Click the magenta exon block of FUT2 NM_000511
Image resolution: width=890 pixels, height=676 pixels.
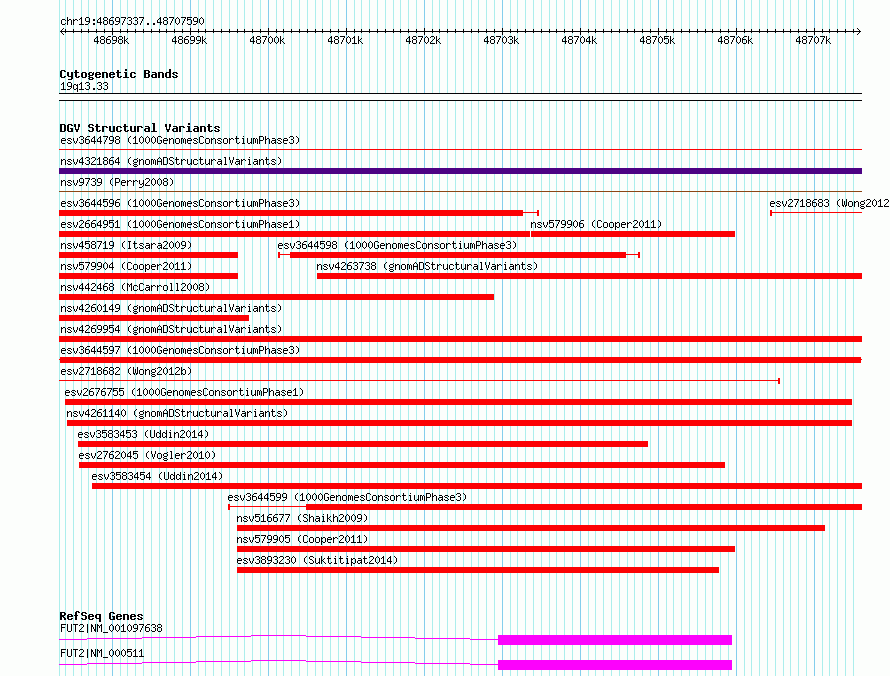coord(615,665)
